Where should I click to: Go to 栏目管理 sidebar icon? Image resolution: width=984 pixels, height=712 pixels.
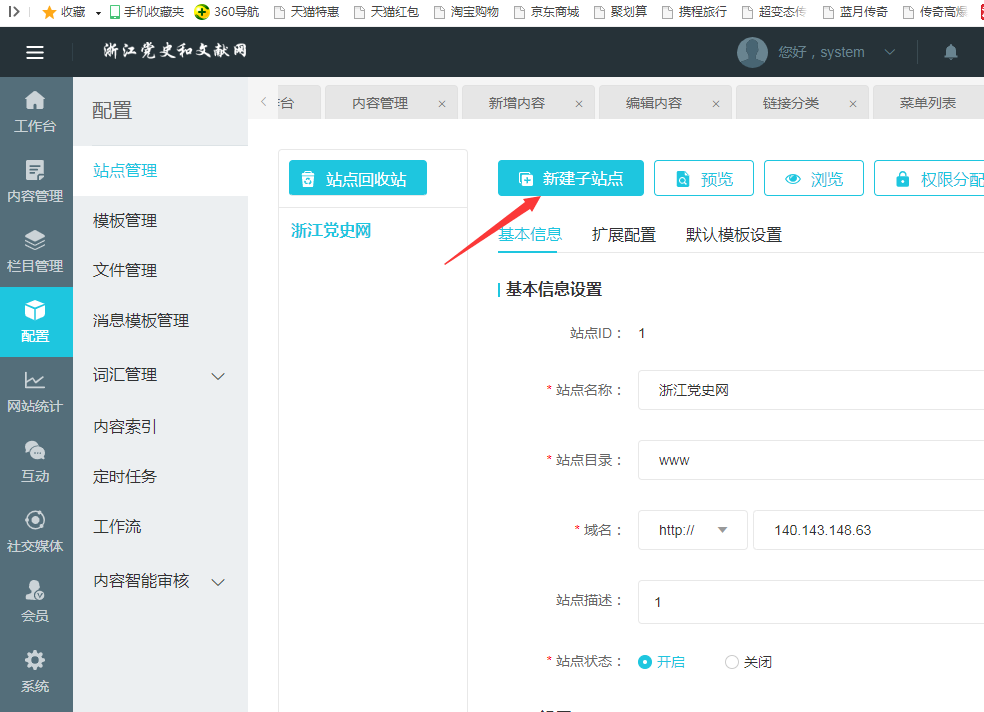[x=35, y=251]
